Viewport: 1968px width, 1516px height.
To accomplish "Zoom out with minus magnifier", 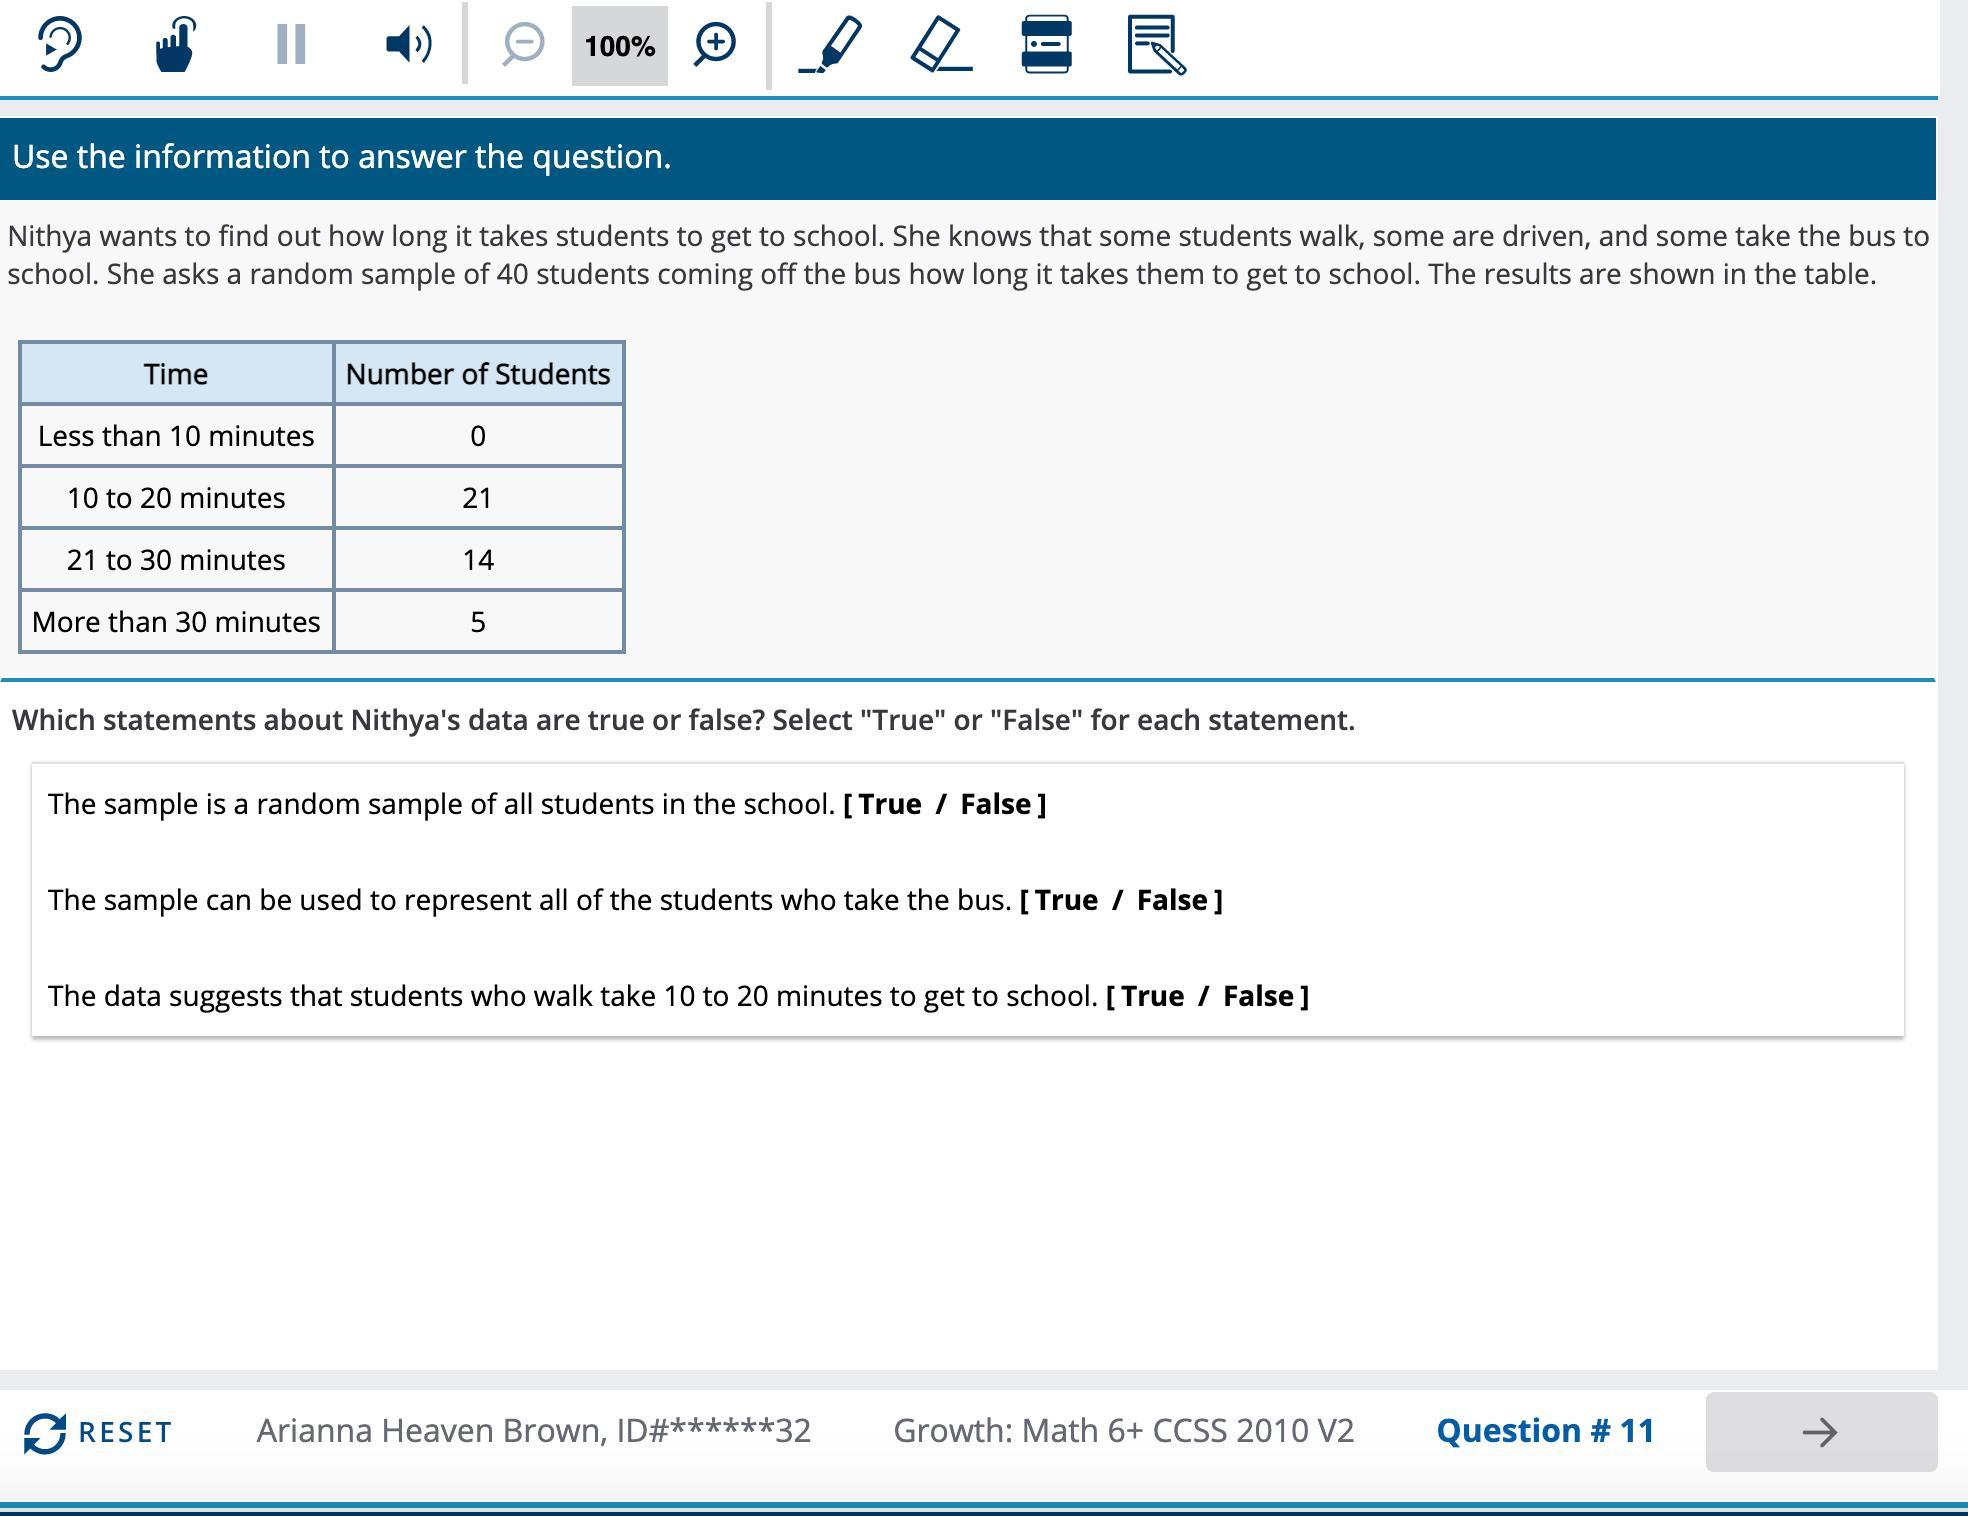I will click(523, 45).
